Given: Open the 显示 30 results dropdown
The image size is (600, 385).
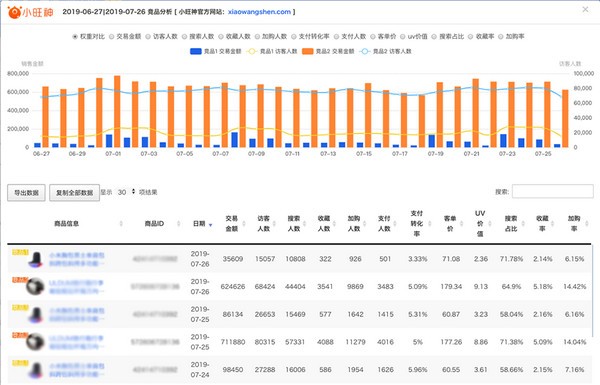Looking at the screenshot, I should pos(127,192).
